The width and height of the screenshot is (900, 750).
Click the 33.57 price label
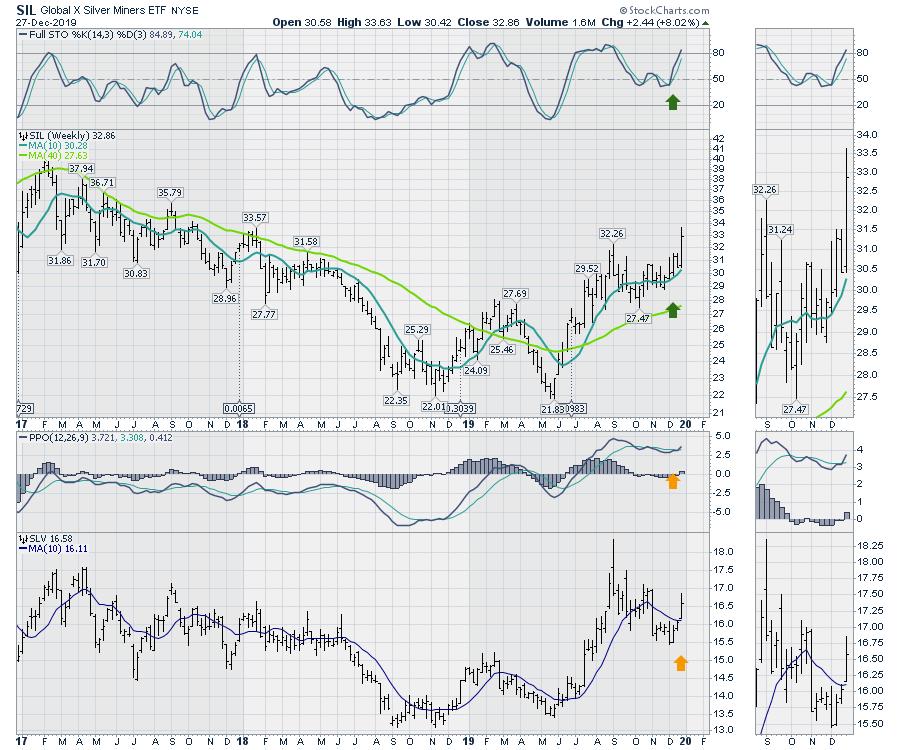(x=255, y=218)
